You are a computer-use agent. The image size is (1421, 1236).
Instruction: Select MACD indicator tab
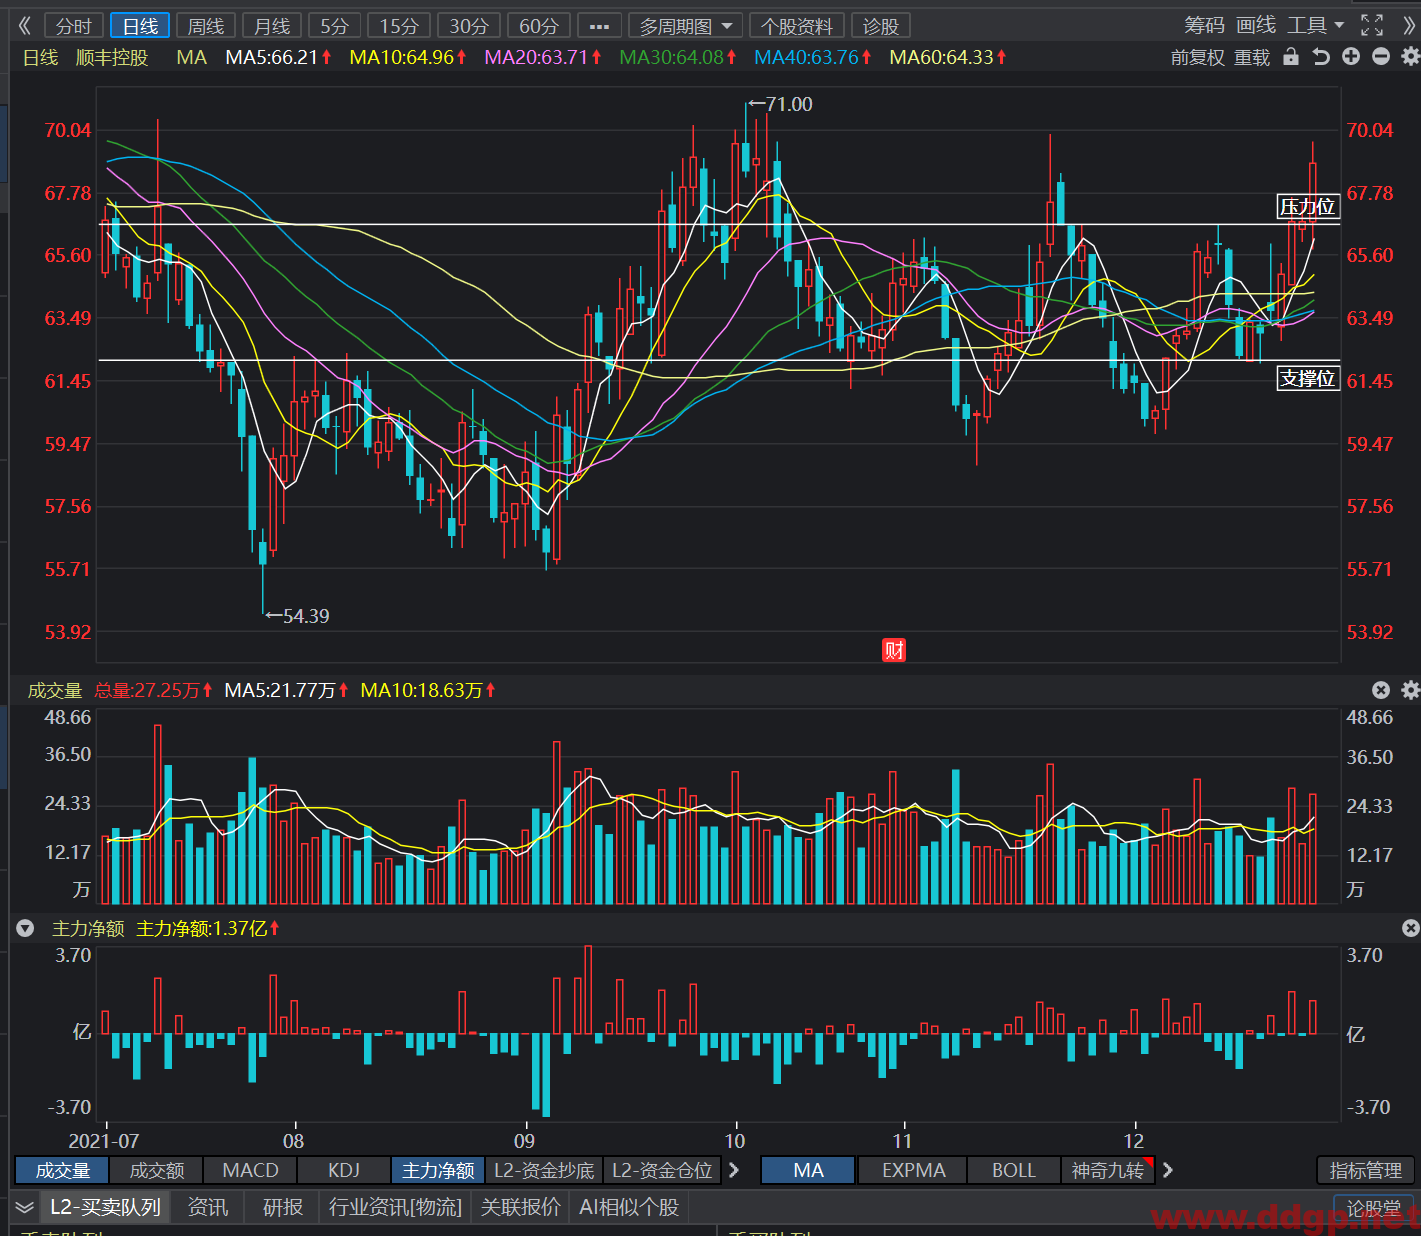click(250, 1170)
